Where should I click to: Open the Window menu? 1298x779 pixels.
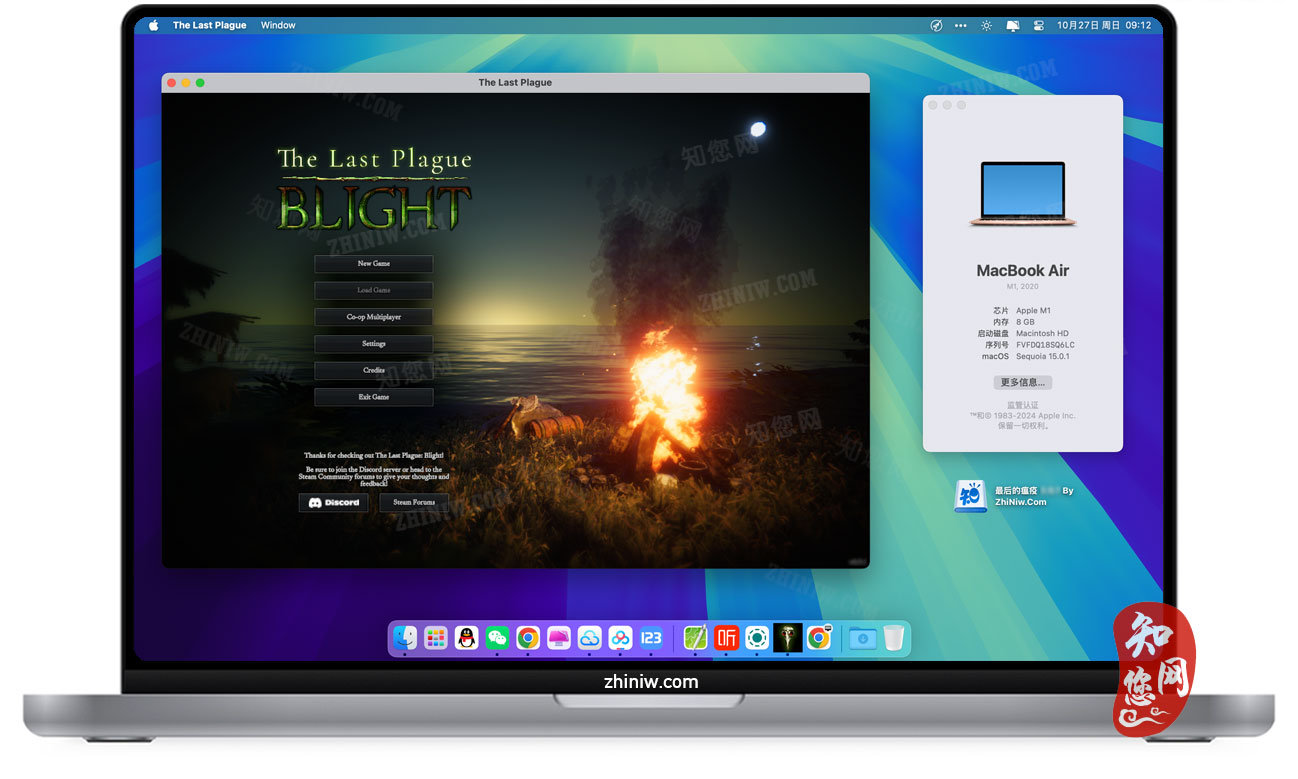coord(278,25)
